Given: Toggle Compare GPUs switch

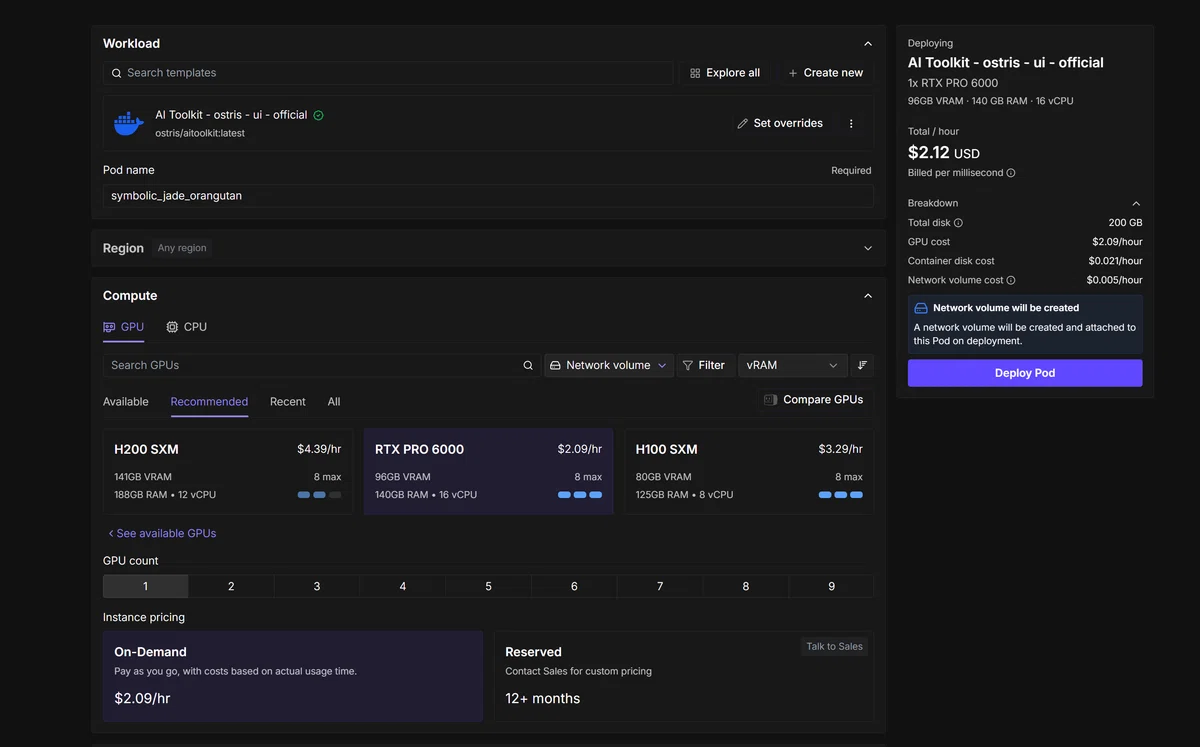Looking at the screenshot, I should [771, 400].
